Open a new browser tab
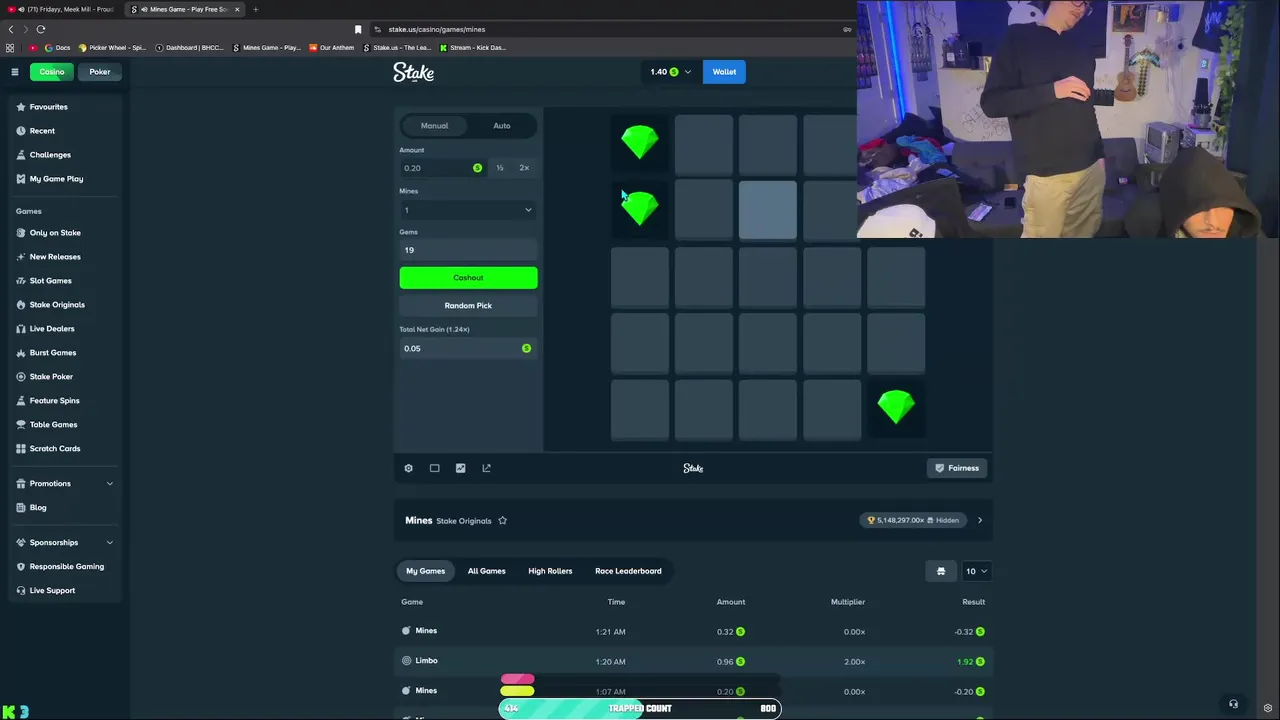1280x720 pixels. click(x=255, y=9)
